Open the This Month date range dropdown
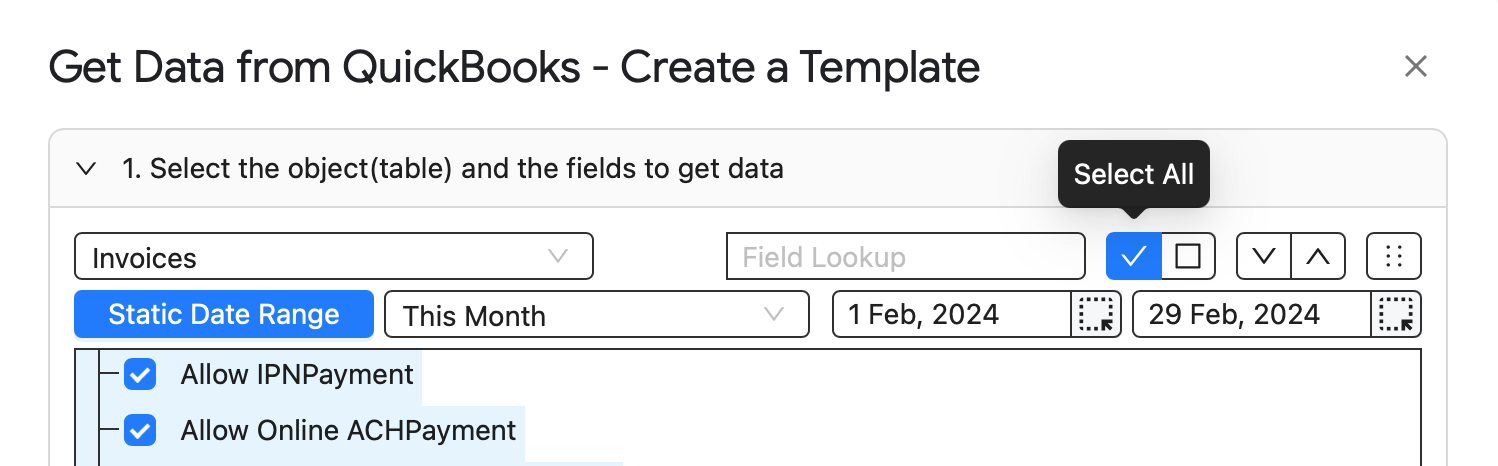Viewport: 1498px width, 466px height. click(x=597, y=314)
